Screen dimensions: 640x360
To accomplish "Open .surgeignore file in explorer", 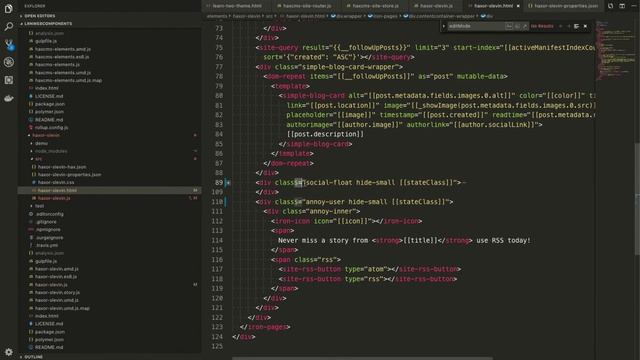I will [x=49, y=238].
